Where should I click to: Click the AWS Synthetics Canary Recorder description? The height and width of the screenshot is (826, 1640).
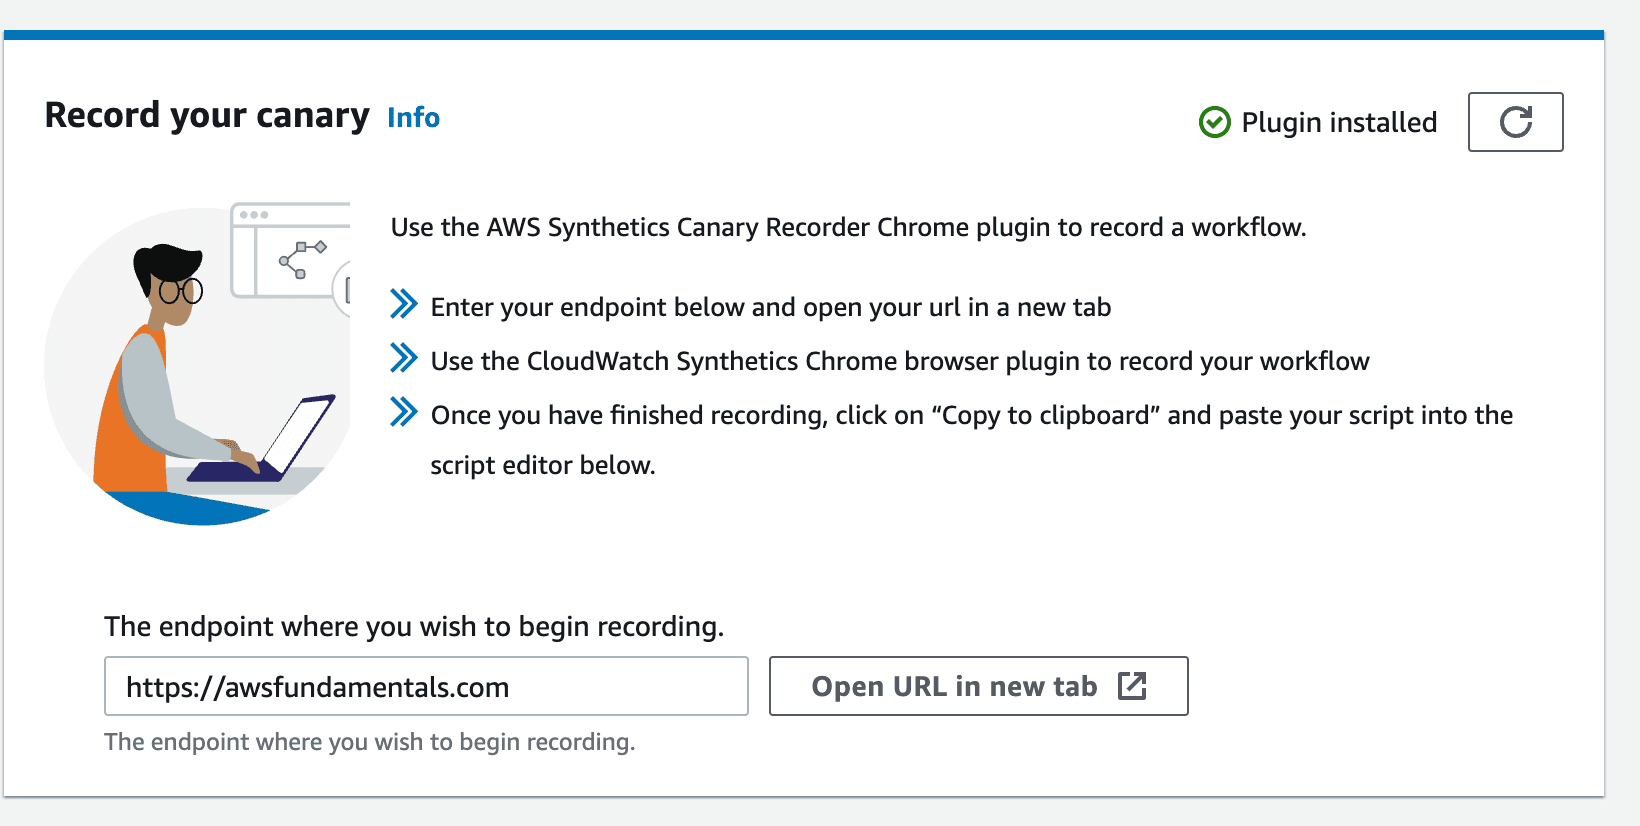(848, 227)
